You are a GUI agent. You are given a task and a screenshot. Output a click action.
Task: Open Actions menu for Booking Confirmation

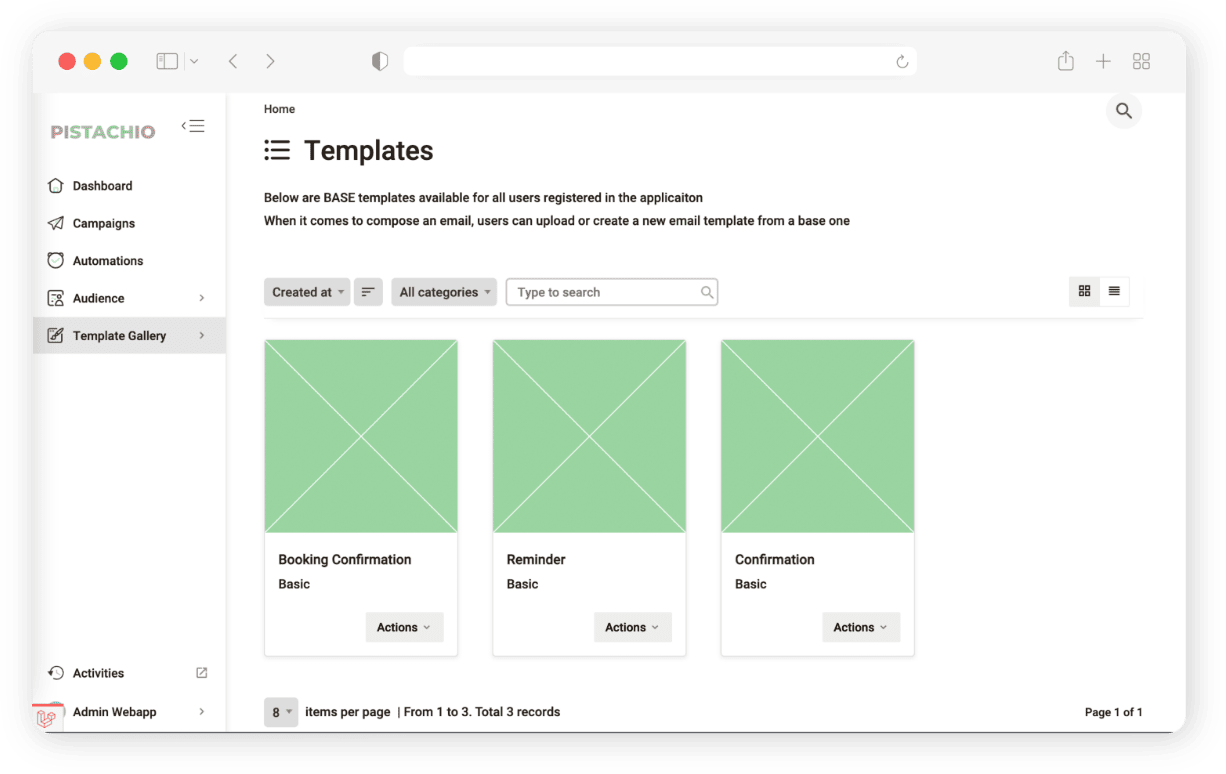(x=404, y=627)
